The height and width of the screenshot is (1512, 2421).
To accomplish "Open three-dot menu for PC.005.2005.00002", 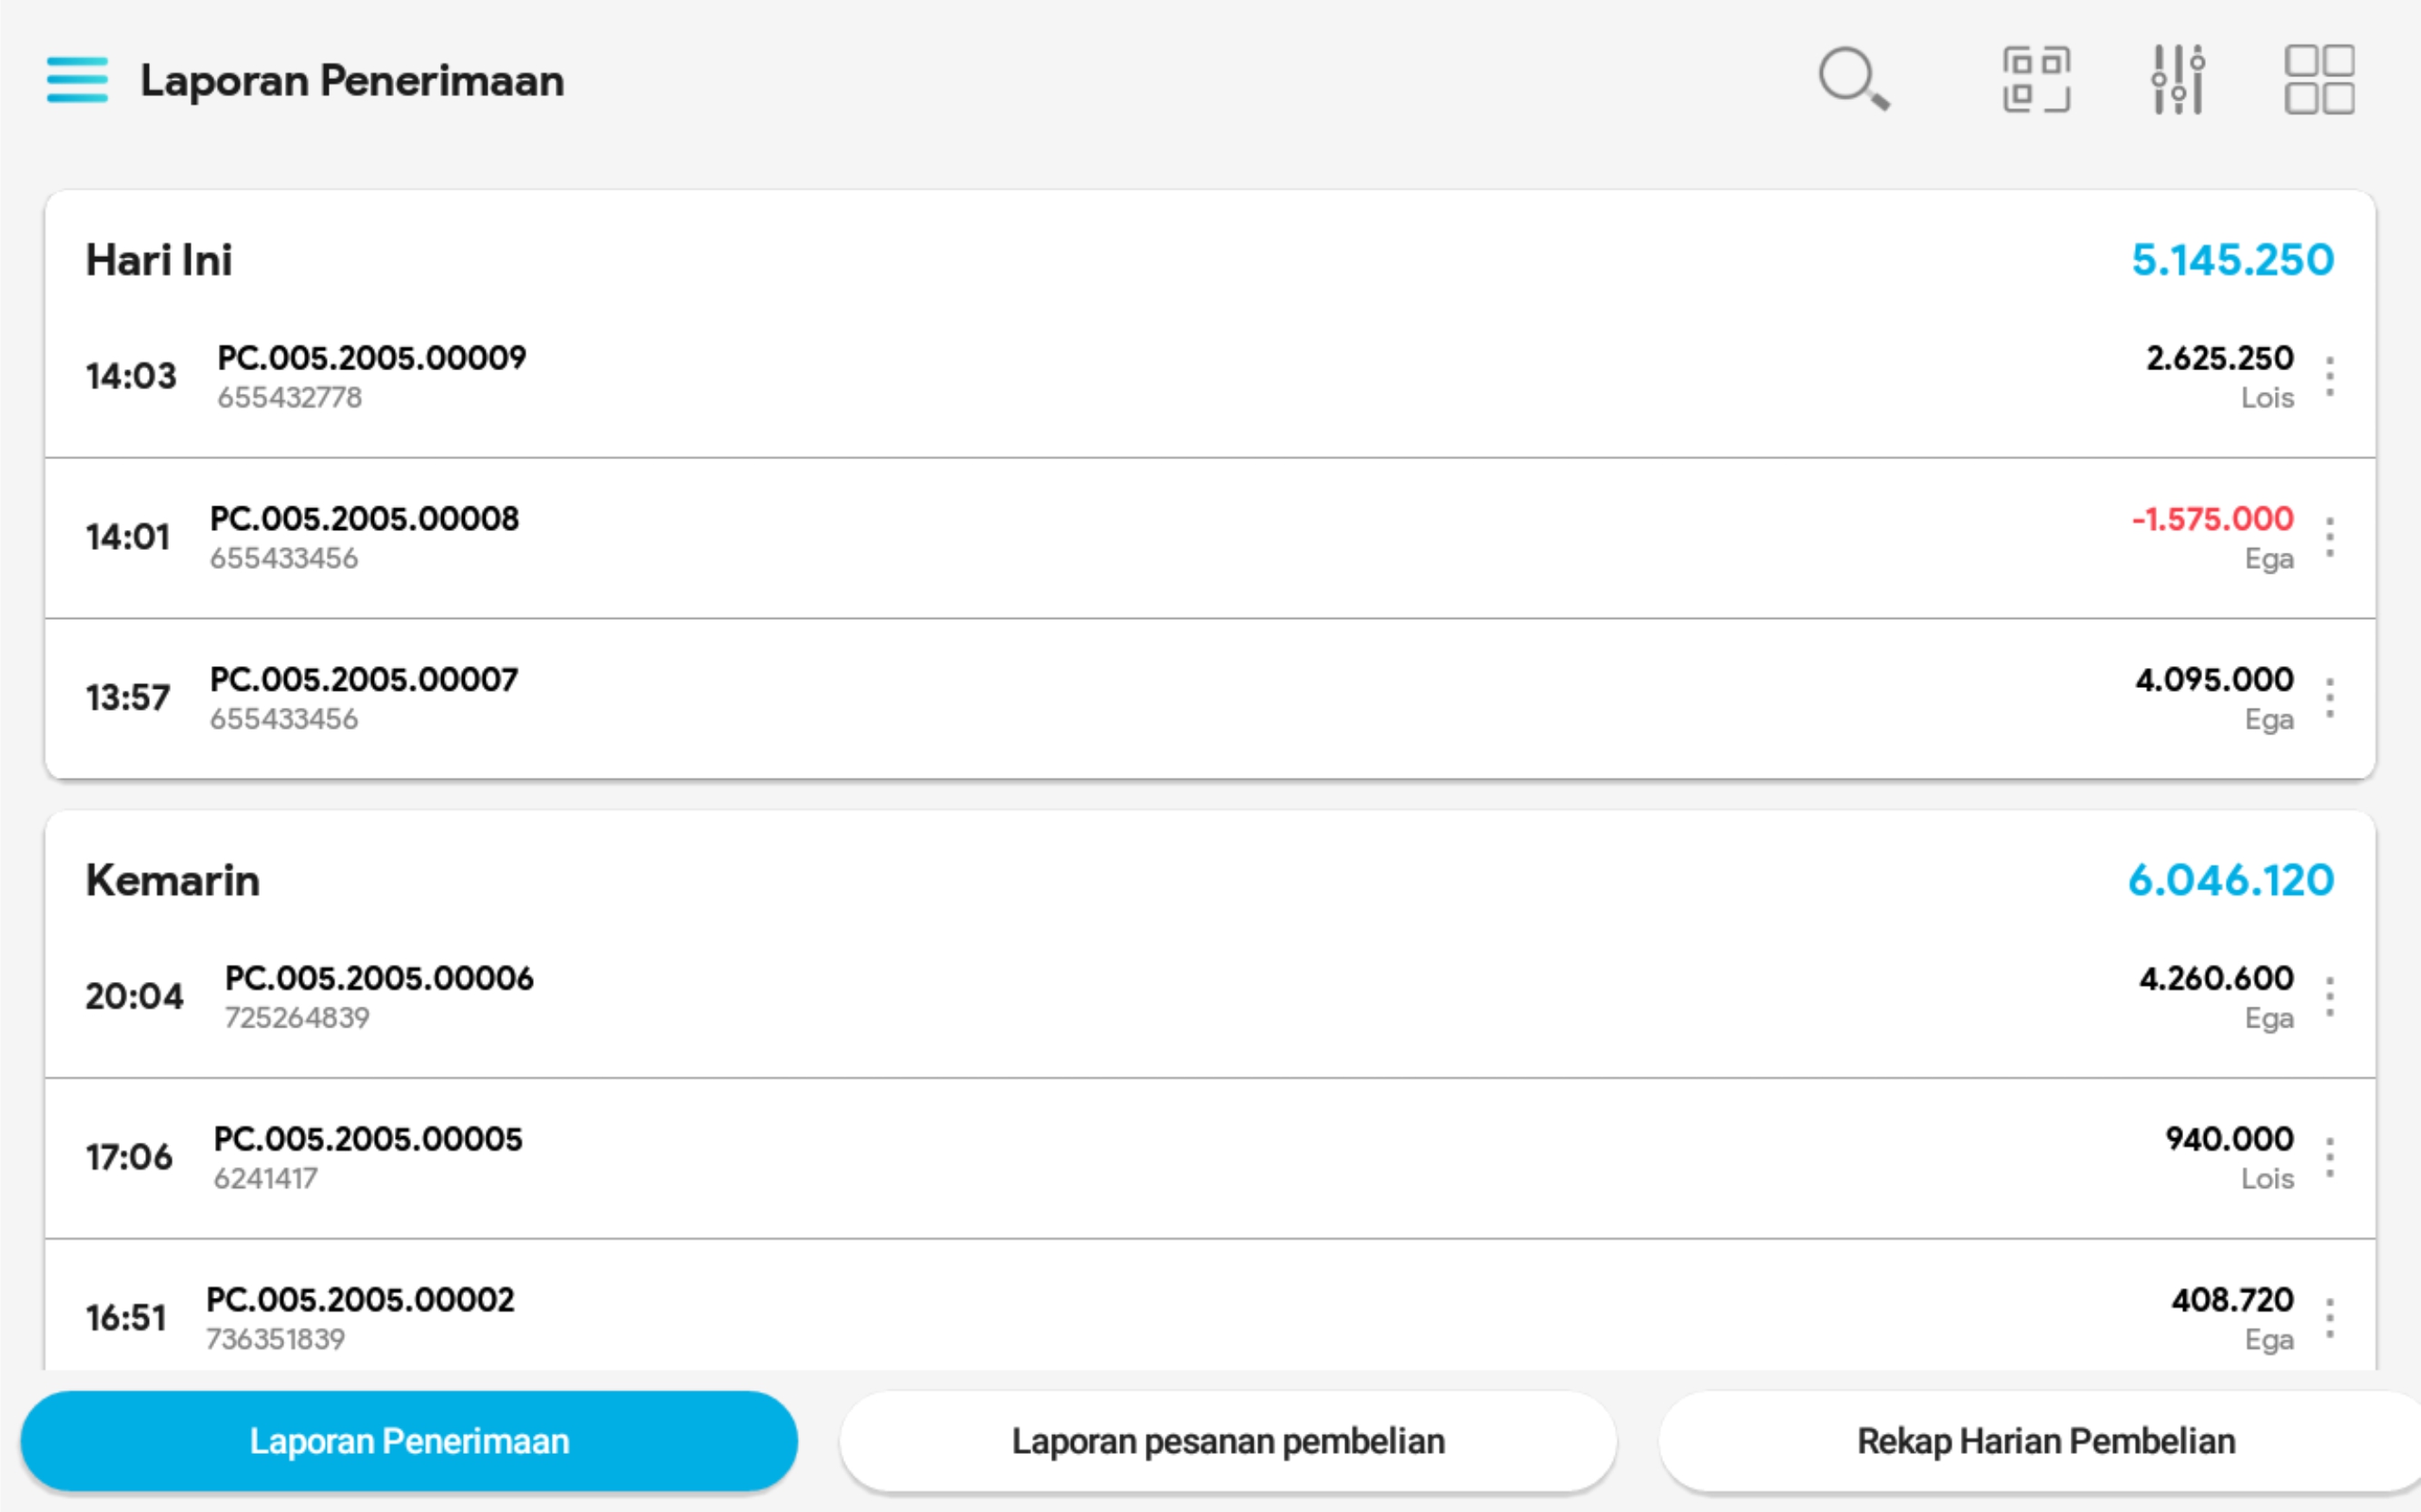I will coord(2330,1318).
